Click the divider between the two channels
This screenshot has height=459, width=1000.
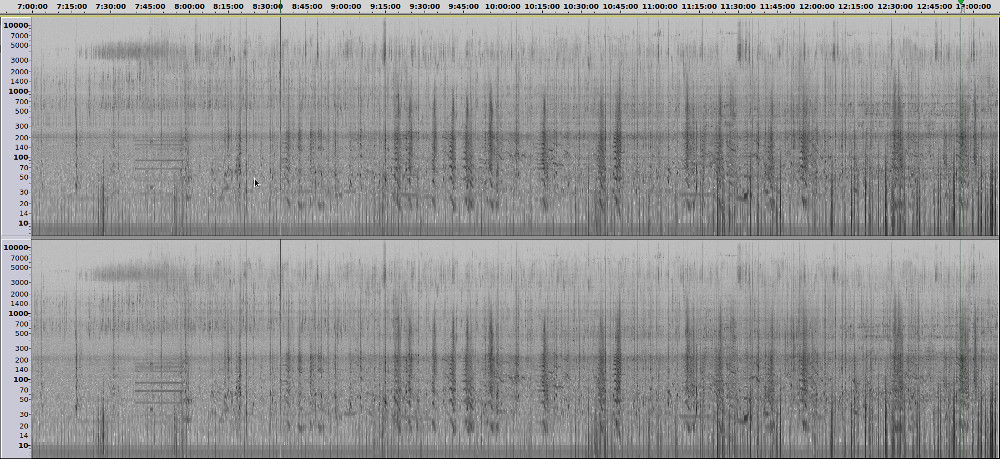[x=500, y=238]
